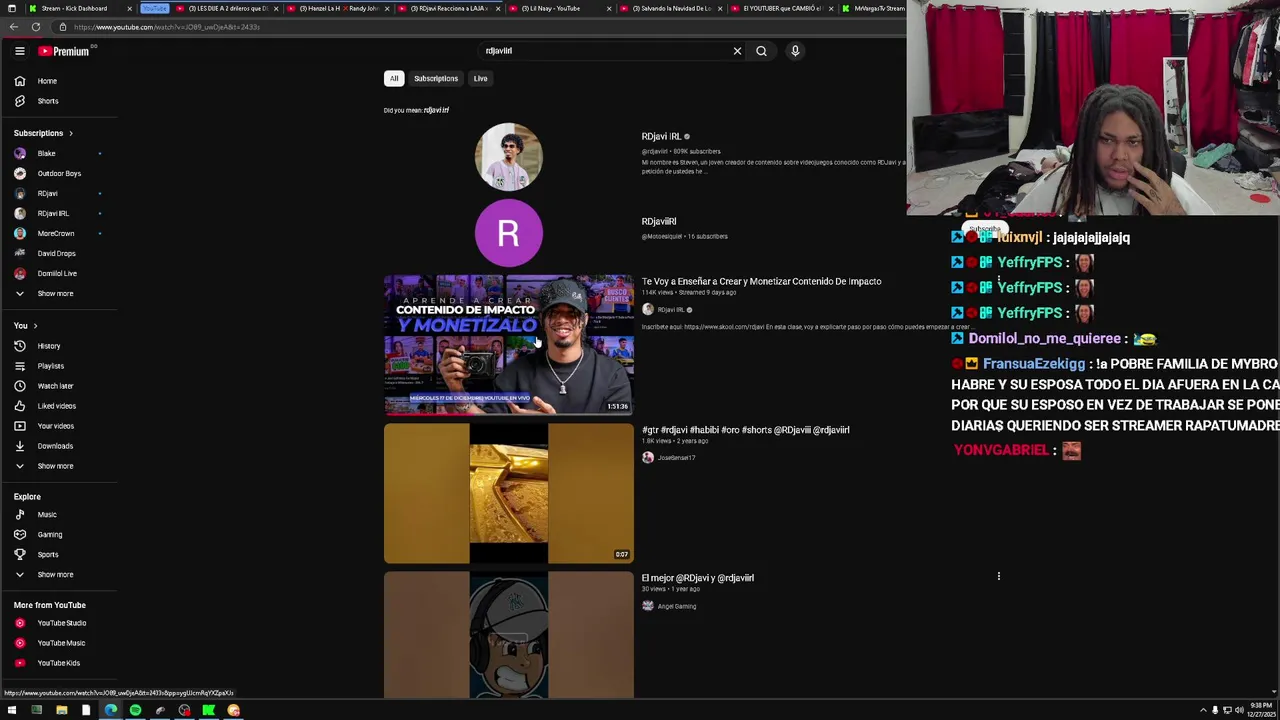Open Your videos
The width and height of the screenshot is (1280, 720).
pyautogui.click(x=58, y=426)
